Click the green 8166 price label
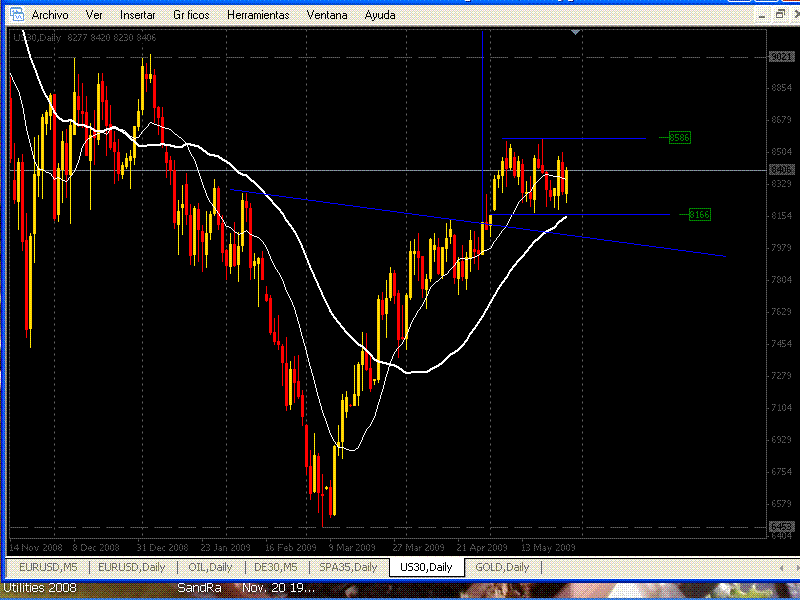The height and width of the screenshot is (600, 800). (699, 215)
